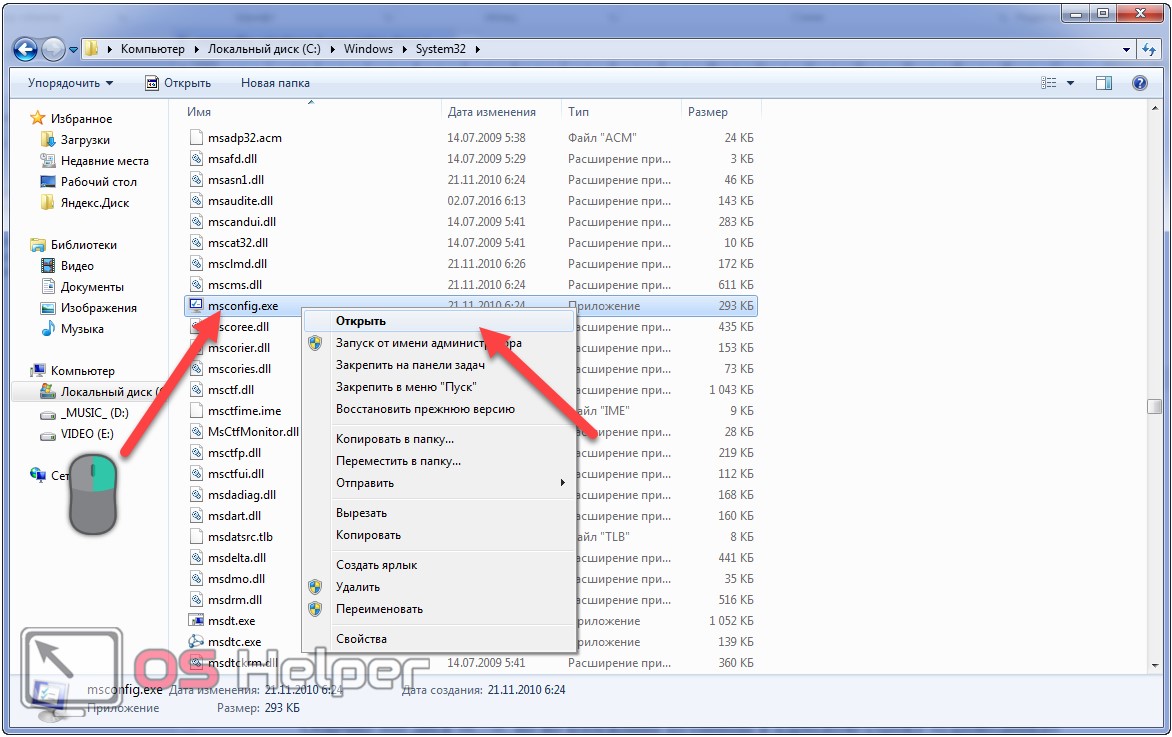Sort by 'Размер' column header
Viewport: 1172px width, 737px height.
(x=708, y=111)
